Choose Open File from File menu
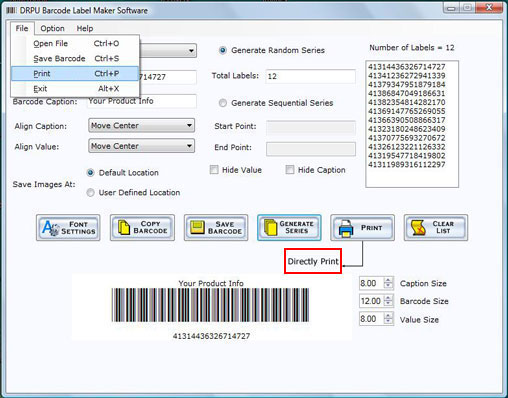The image size is (508, 398). (x=75, y=44)
